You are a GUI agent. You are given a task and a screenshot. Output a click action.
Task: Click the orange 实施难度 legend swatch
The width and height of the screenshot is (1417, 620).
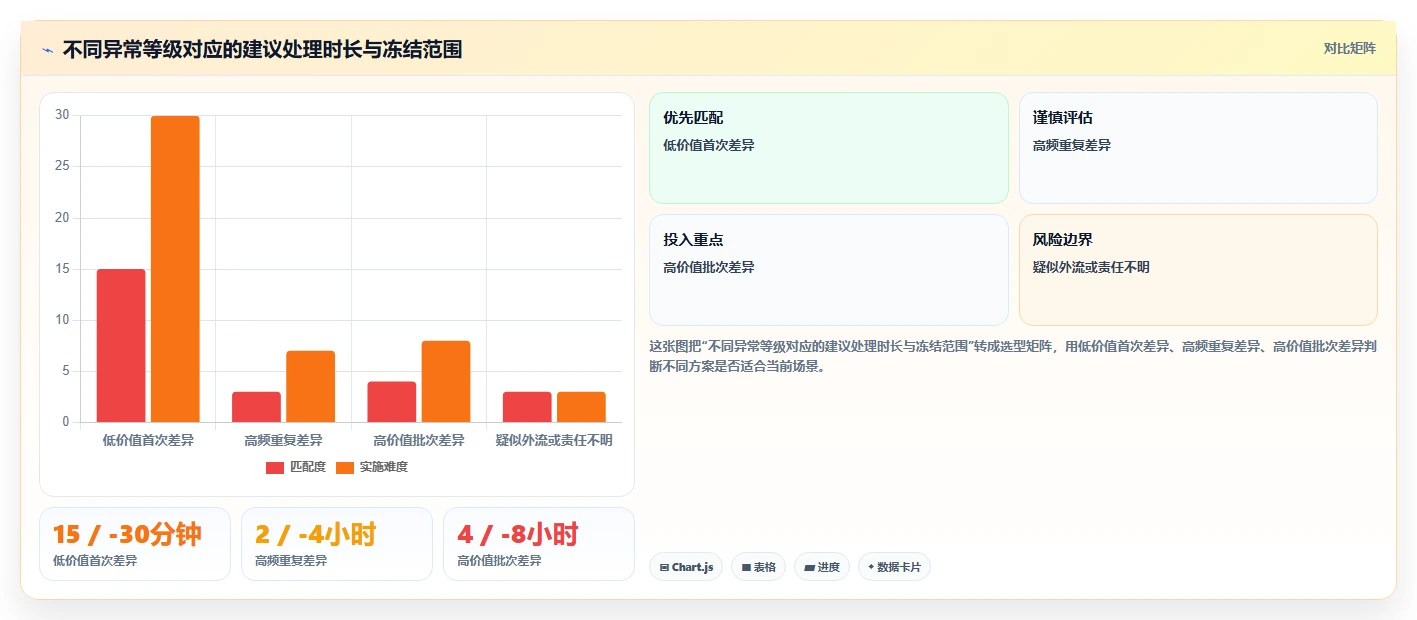(x=345, y=468)
